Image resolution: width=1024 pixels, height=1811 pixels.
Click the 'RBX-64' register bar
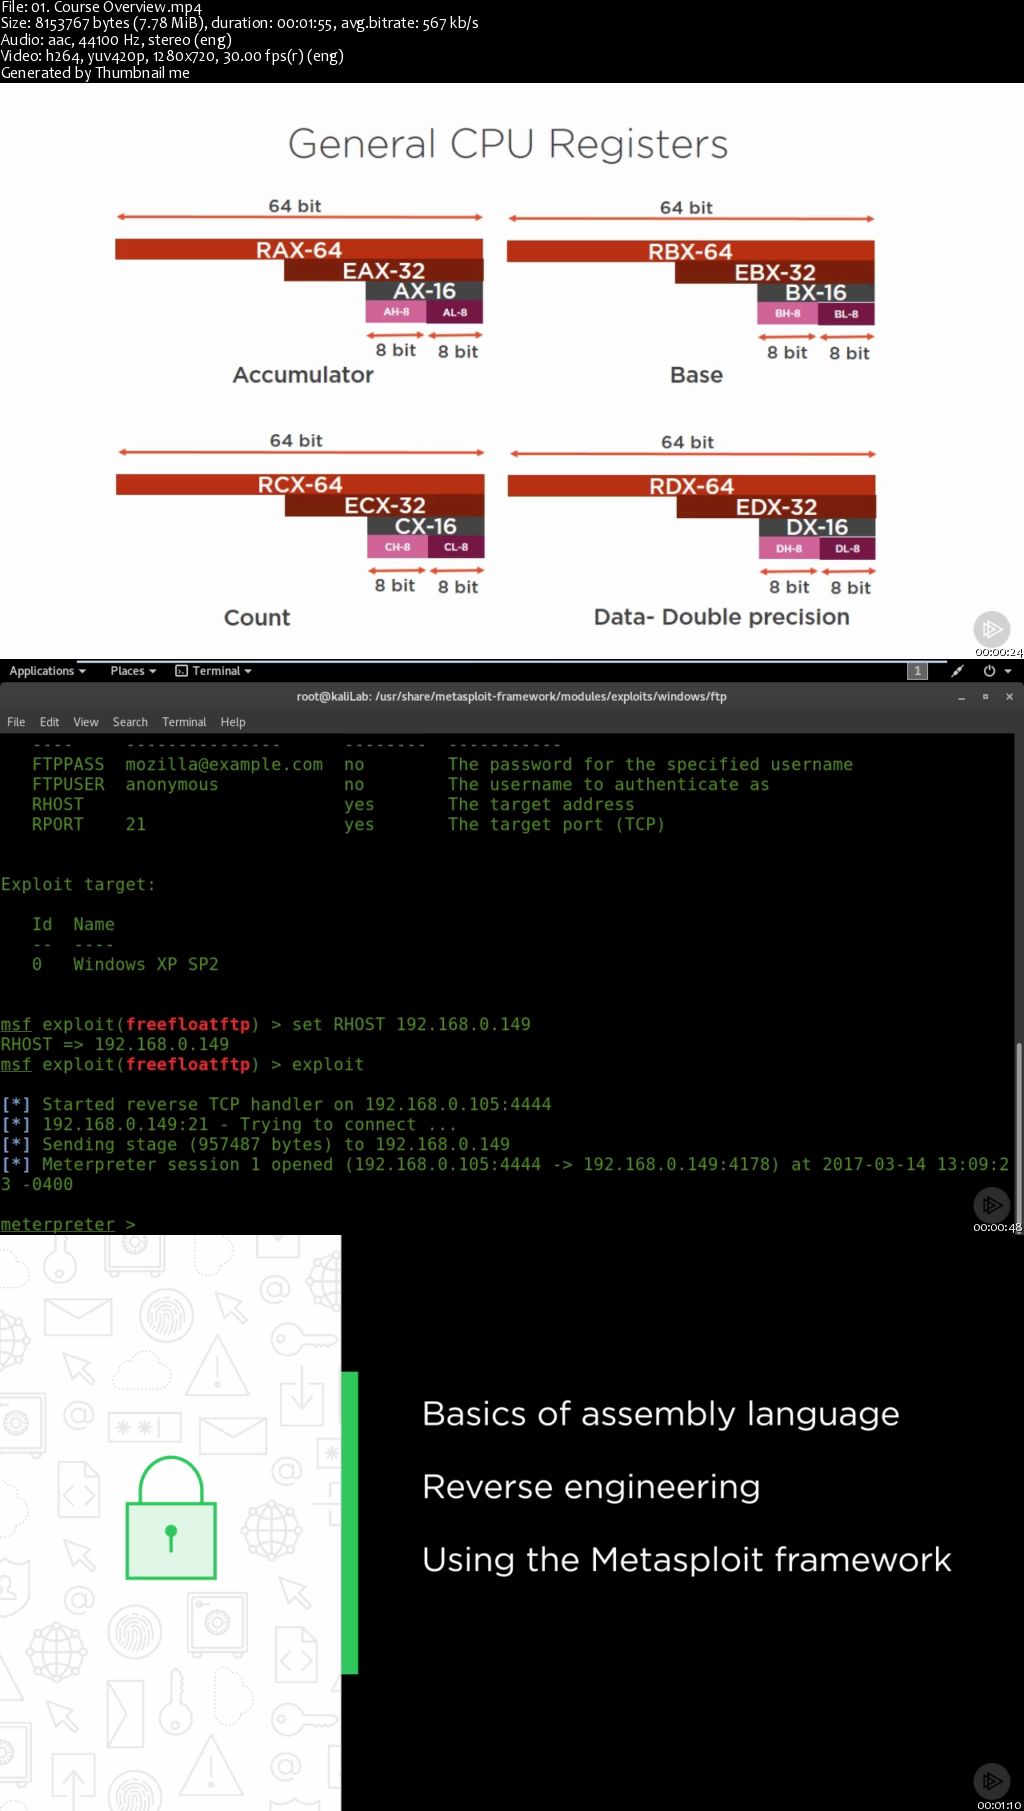pos(690,251)
